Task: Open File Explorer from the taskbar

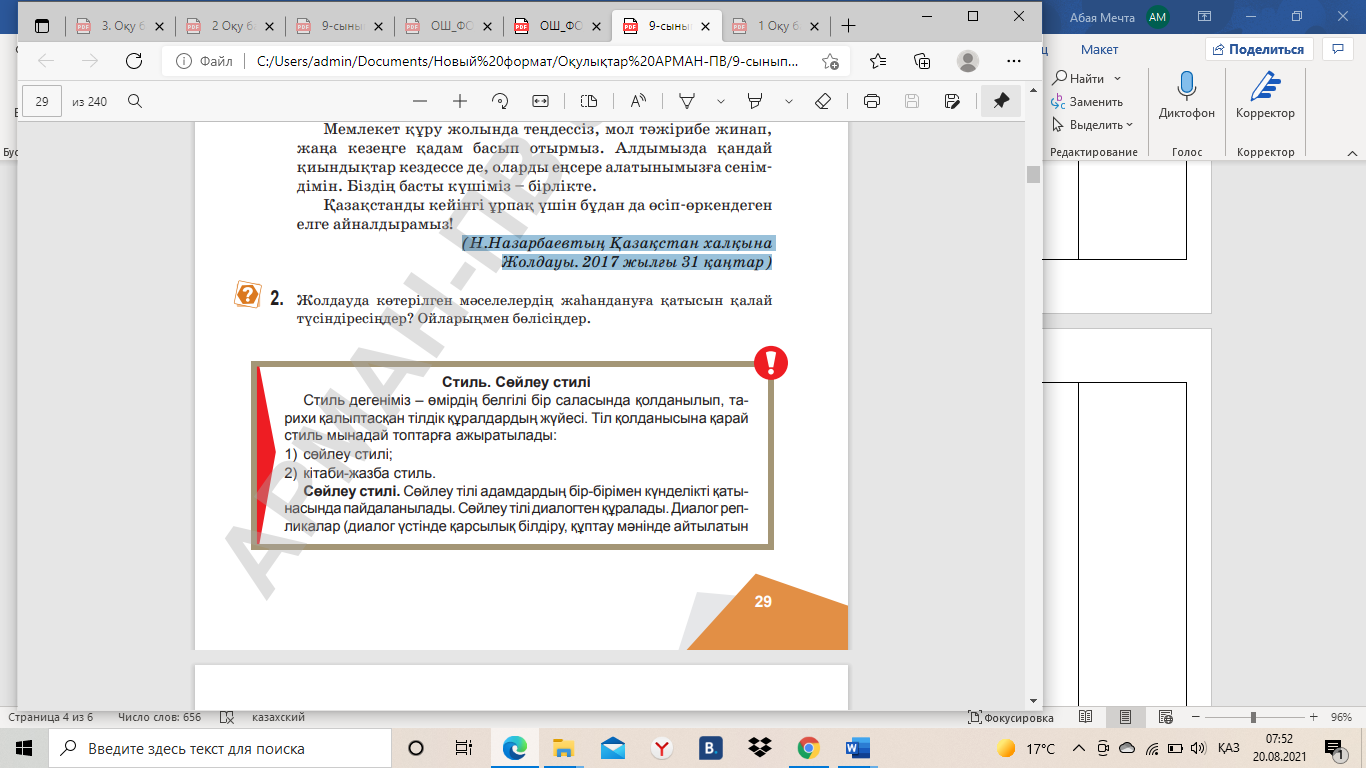Action: pyautogui.click(x=564, y=748)
